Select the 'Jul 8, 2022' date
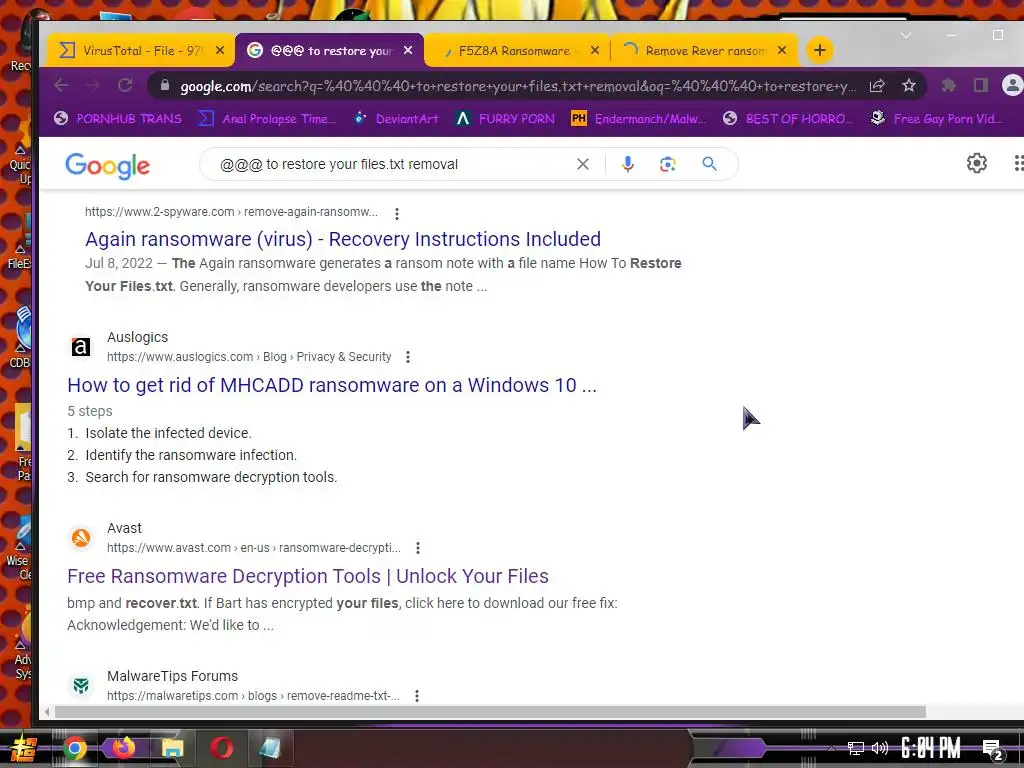Image resolution: width=1024 pixels, height=768 pixels. tap(119, 263)
